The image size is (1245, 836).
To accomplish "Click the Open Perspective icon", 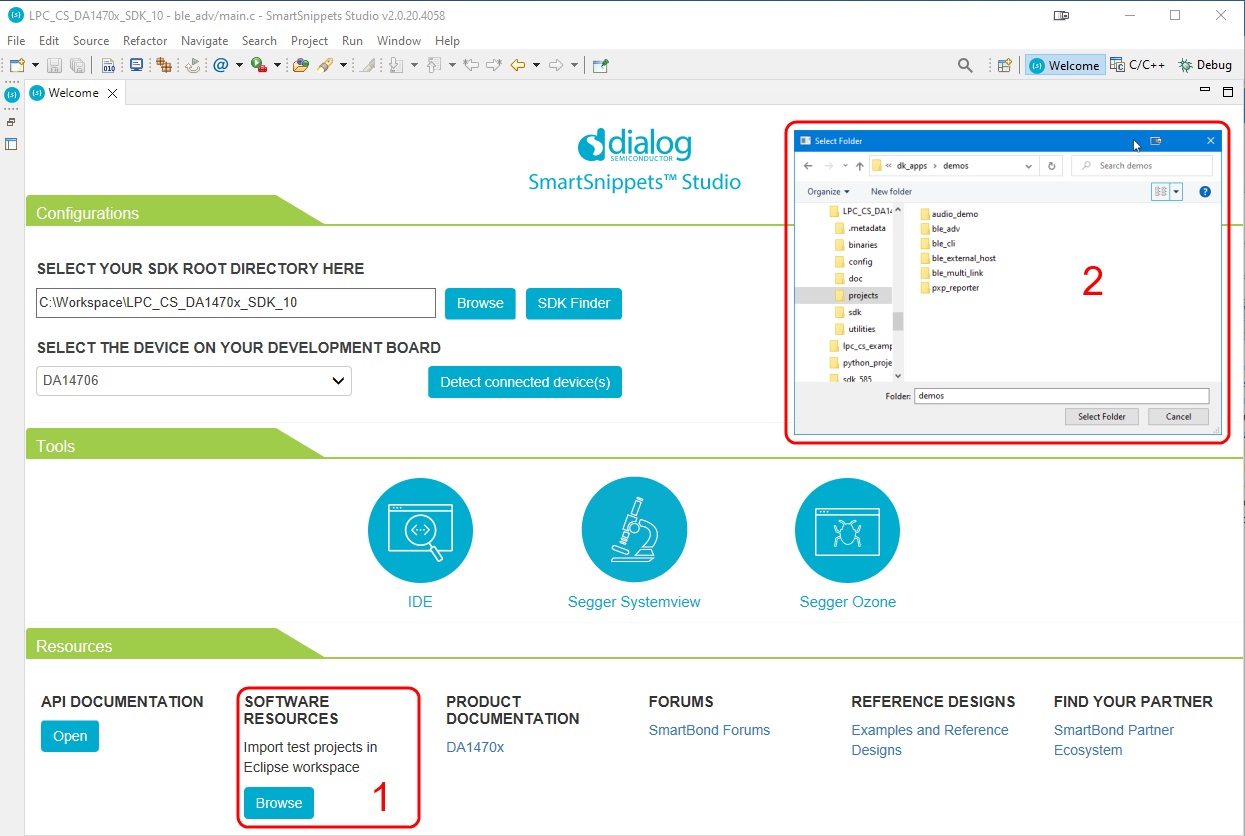I will (1005, 65).
